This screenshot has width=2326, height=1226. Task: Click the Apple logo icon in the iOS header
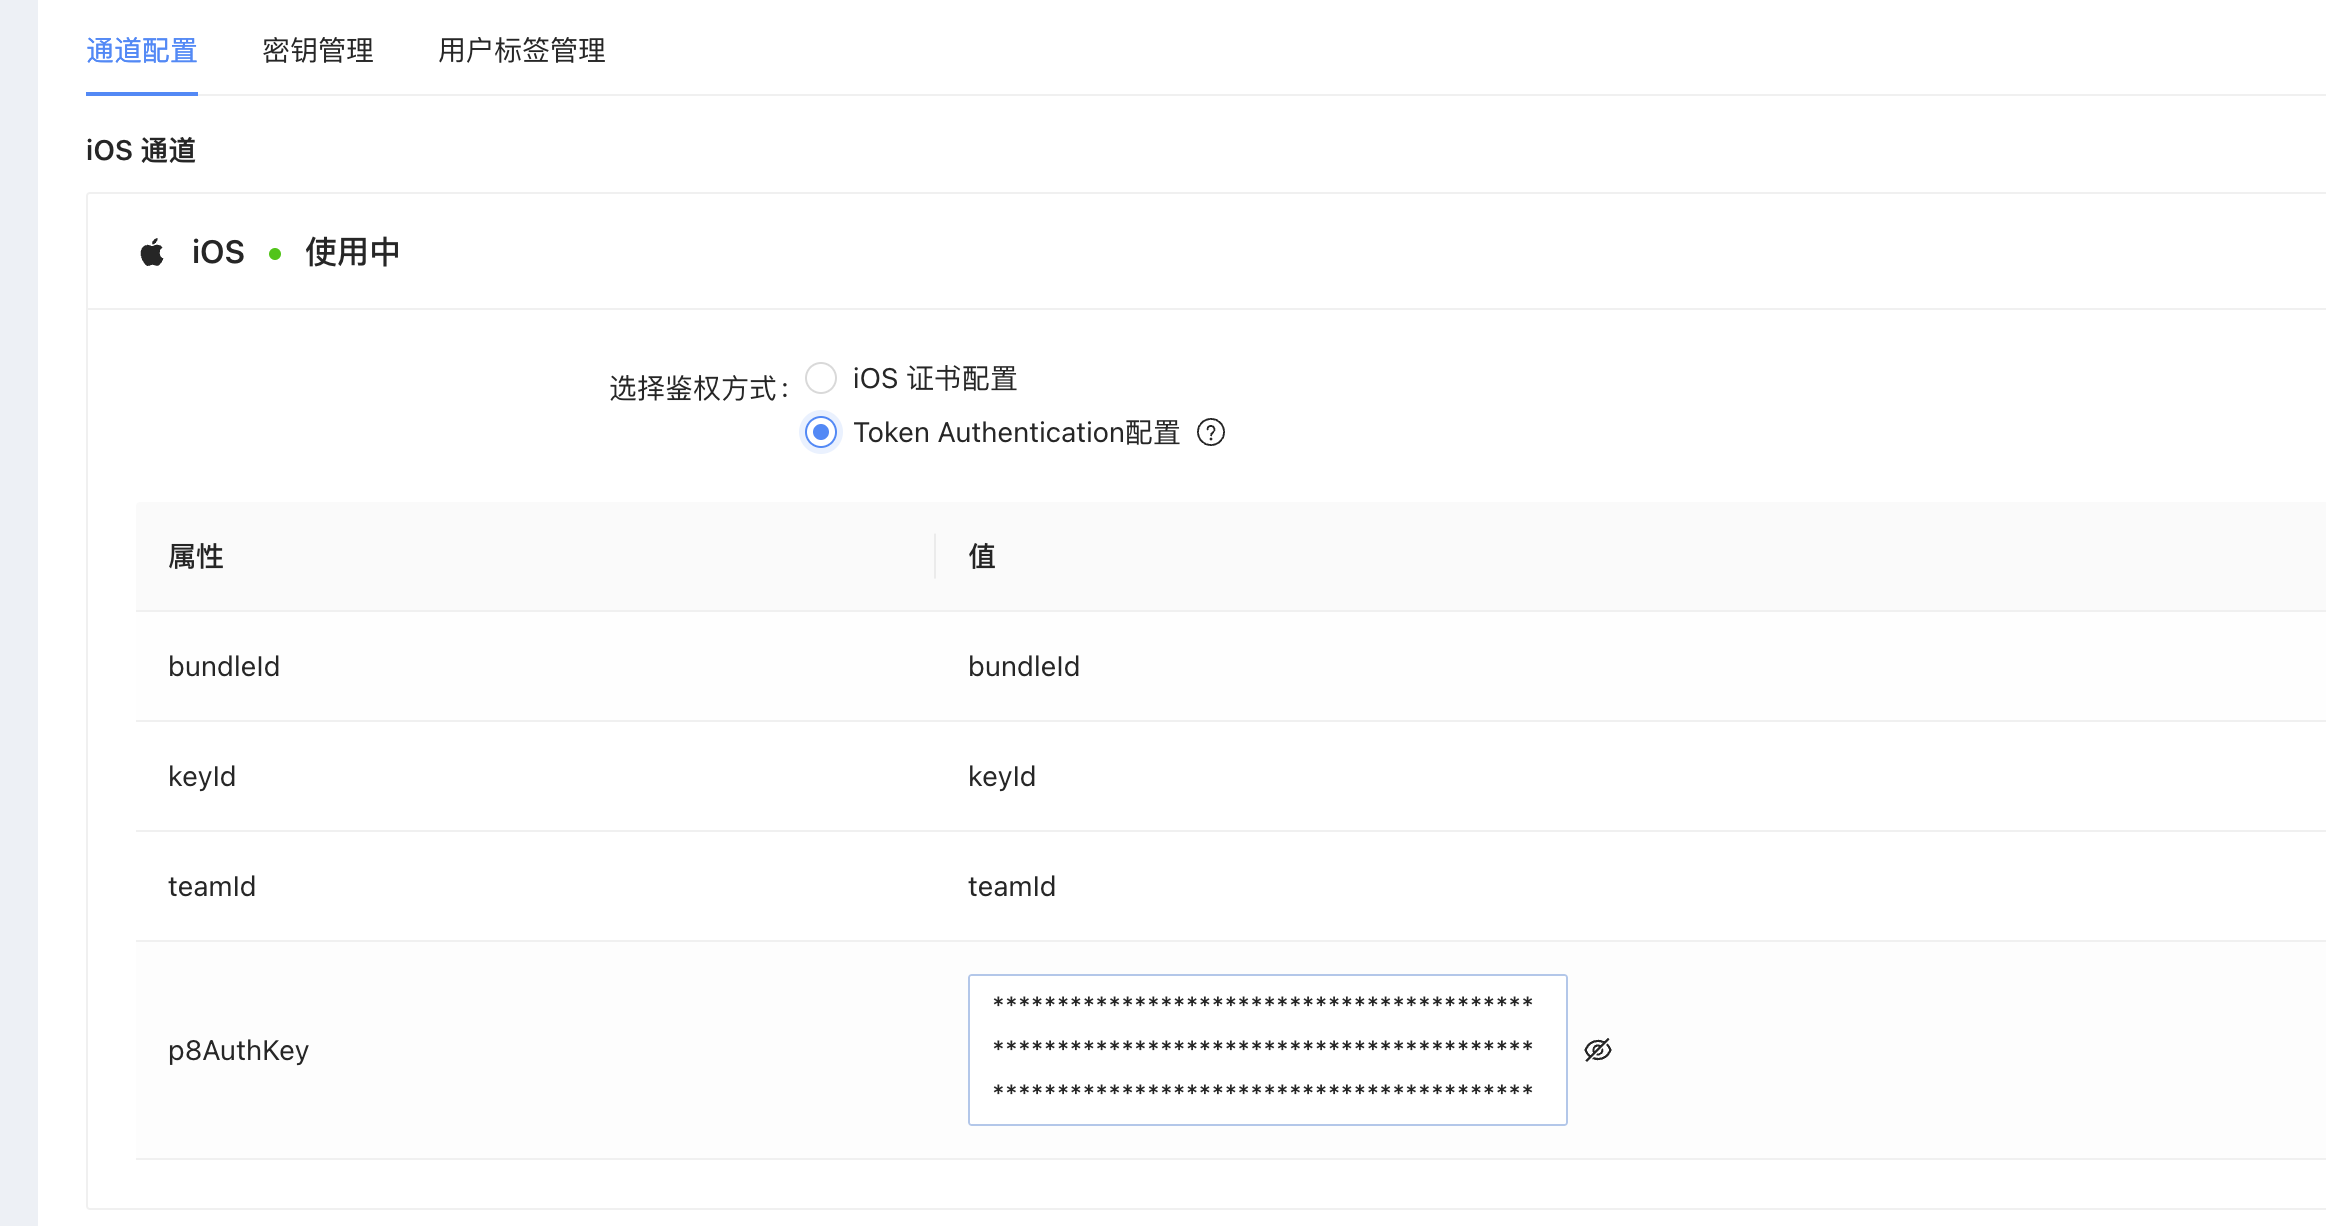152,252
